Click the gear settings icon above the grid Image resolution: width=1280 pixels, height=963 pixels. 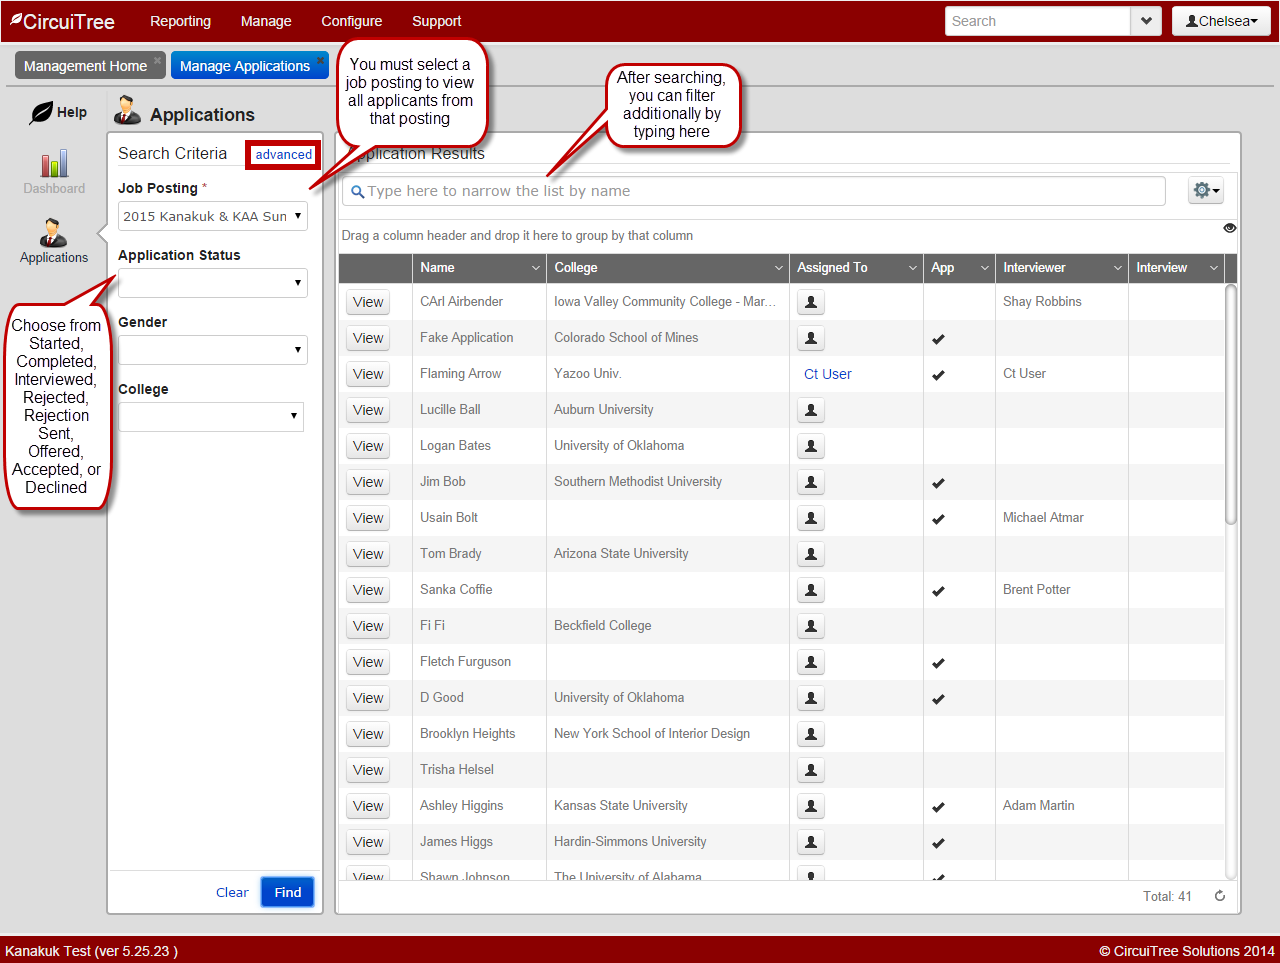(x=1205, y=191)
